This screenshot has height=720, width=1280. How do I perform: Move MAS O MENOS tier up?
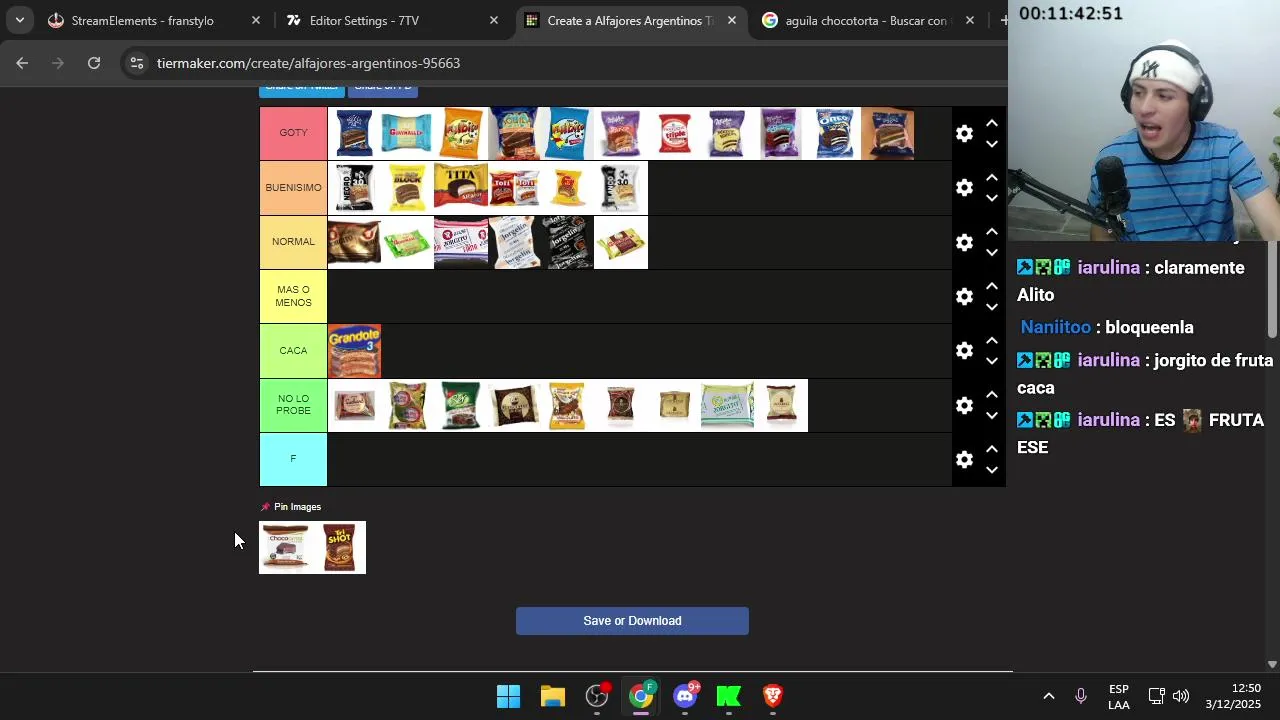[991, 286]
